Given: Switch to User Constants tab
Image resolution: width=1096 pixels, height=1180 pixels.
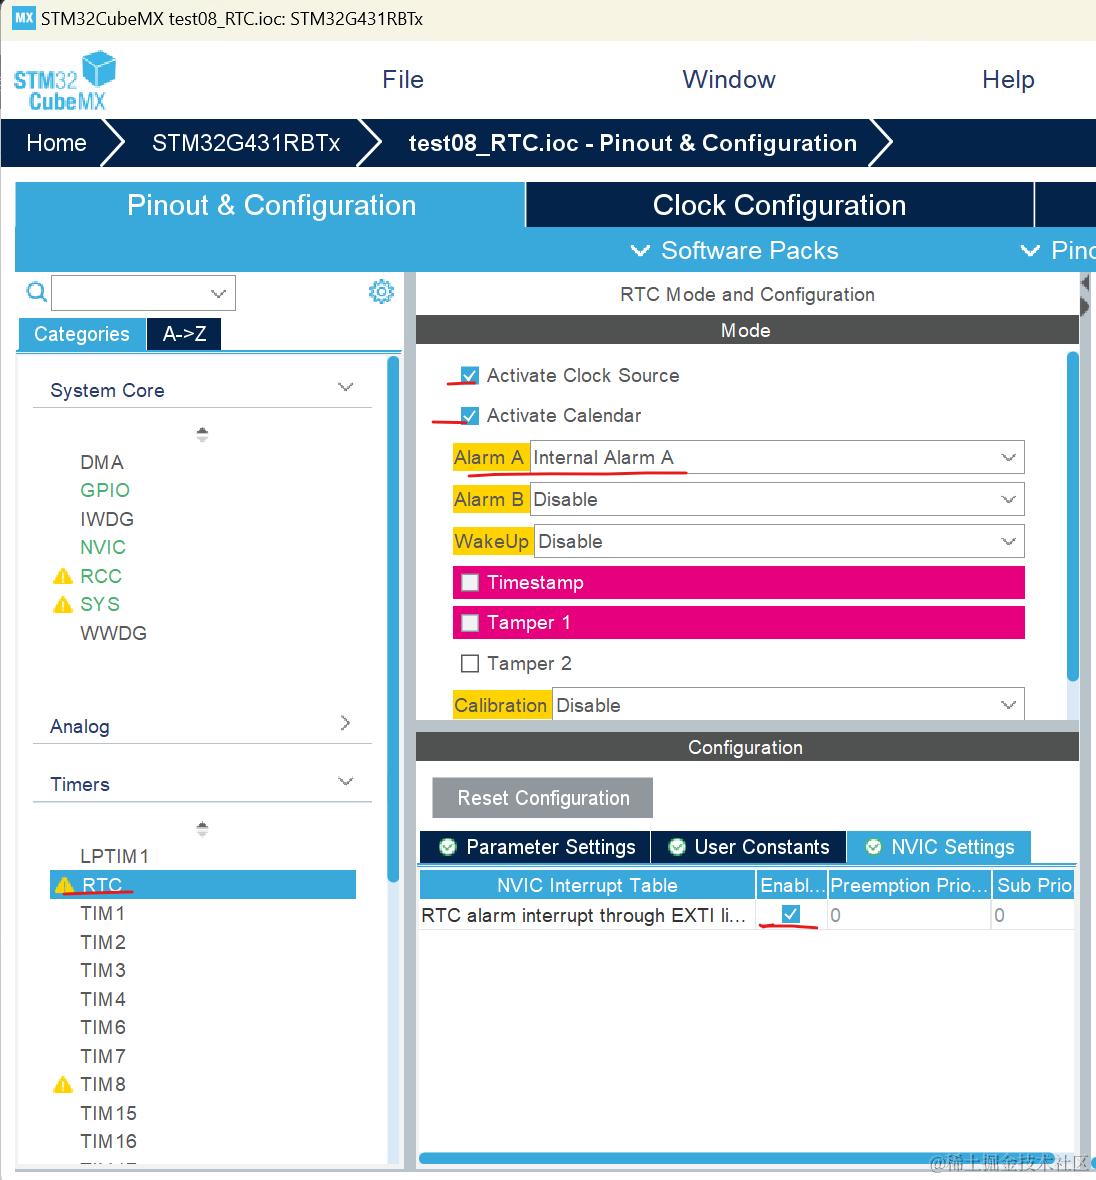Looking at the screenshot, I should click(x=748, y=847).
